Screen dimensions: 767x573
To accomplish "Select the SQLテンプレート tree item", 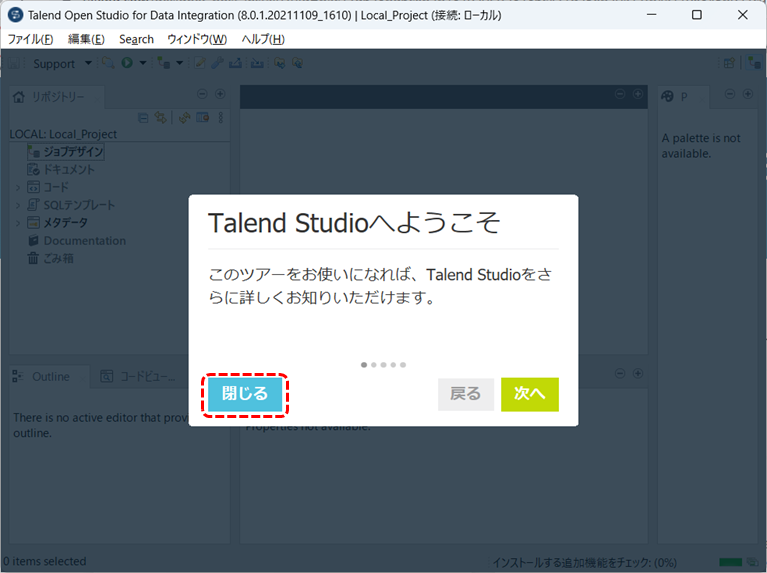I will click(x=71, y=205).
